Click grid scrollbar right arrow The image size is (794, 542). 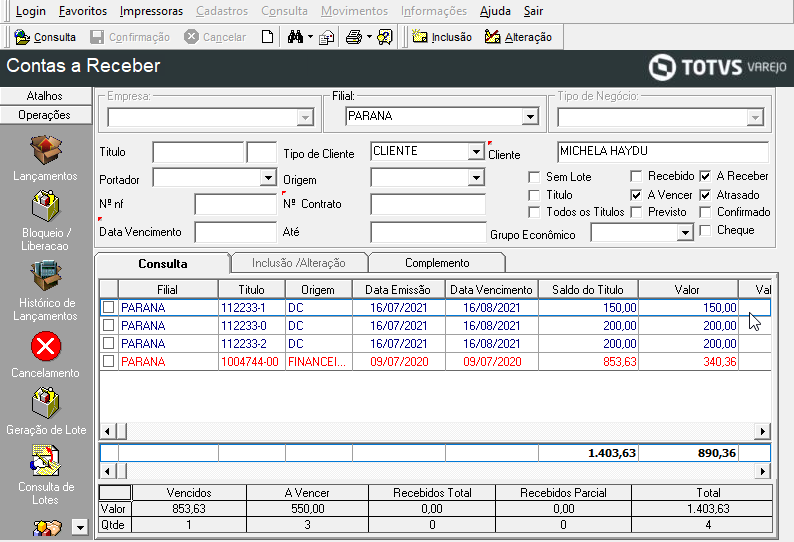pyautogui.click(x=763, y=431)
